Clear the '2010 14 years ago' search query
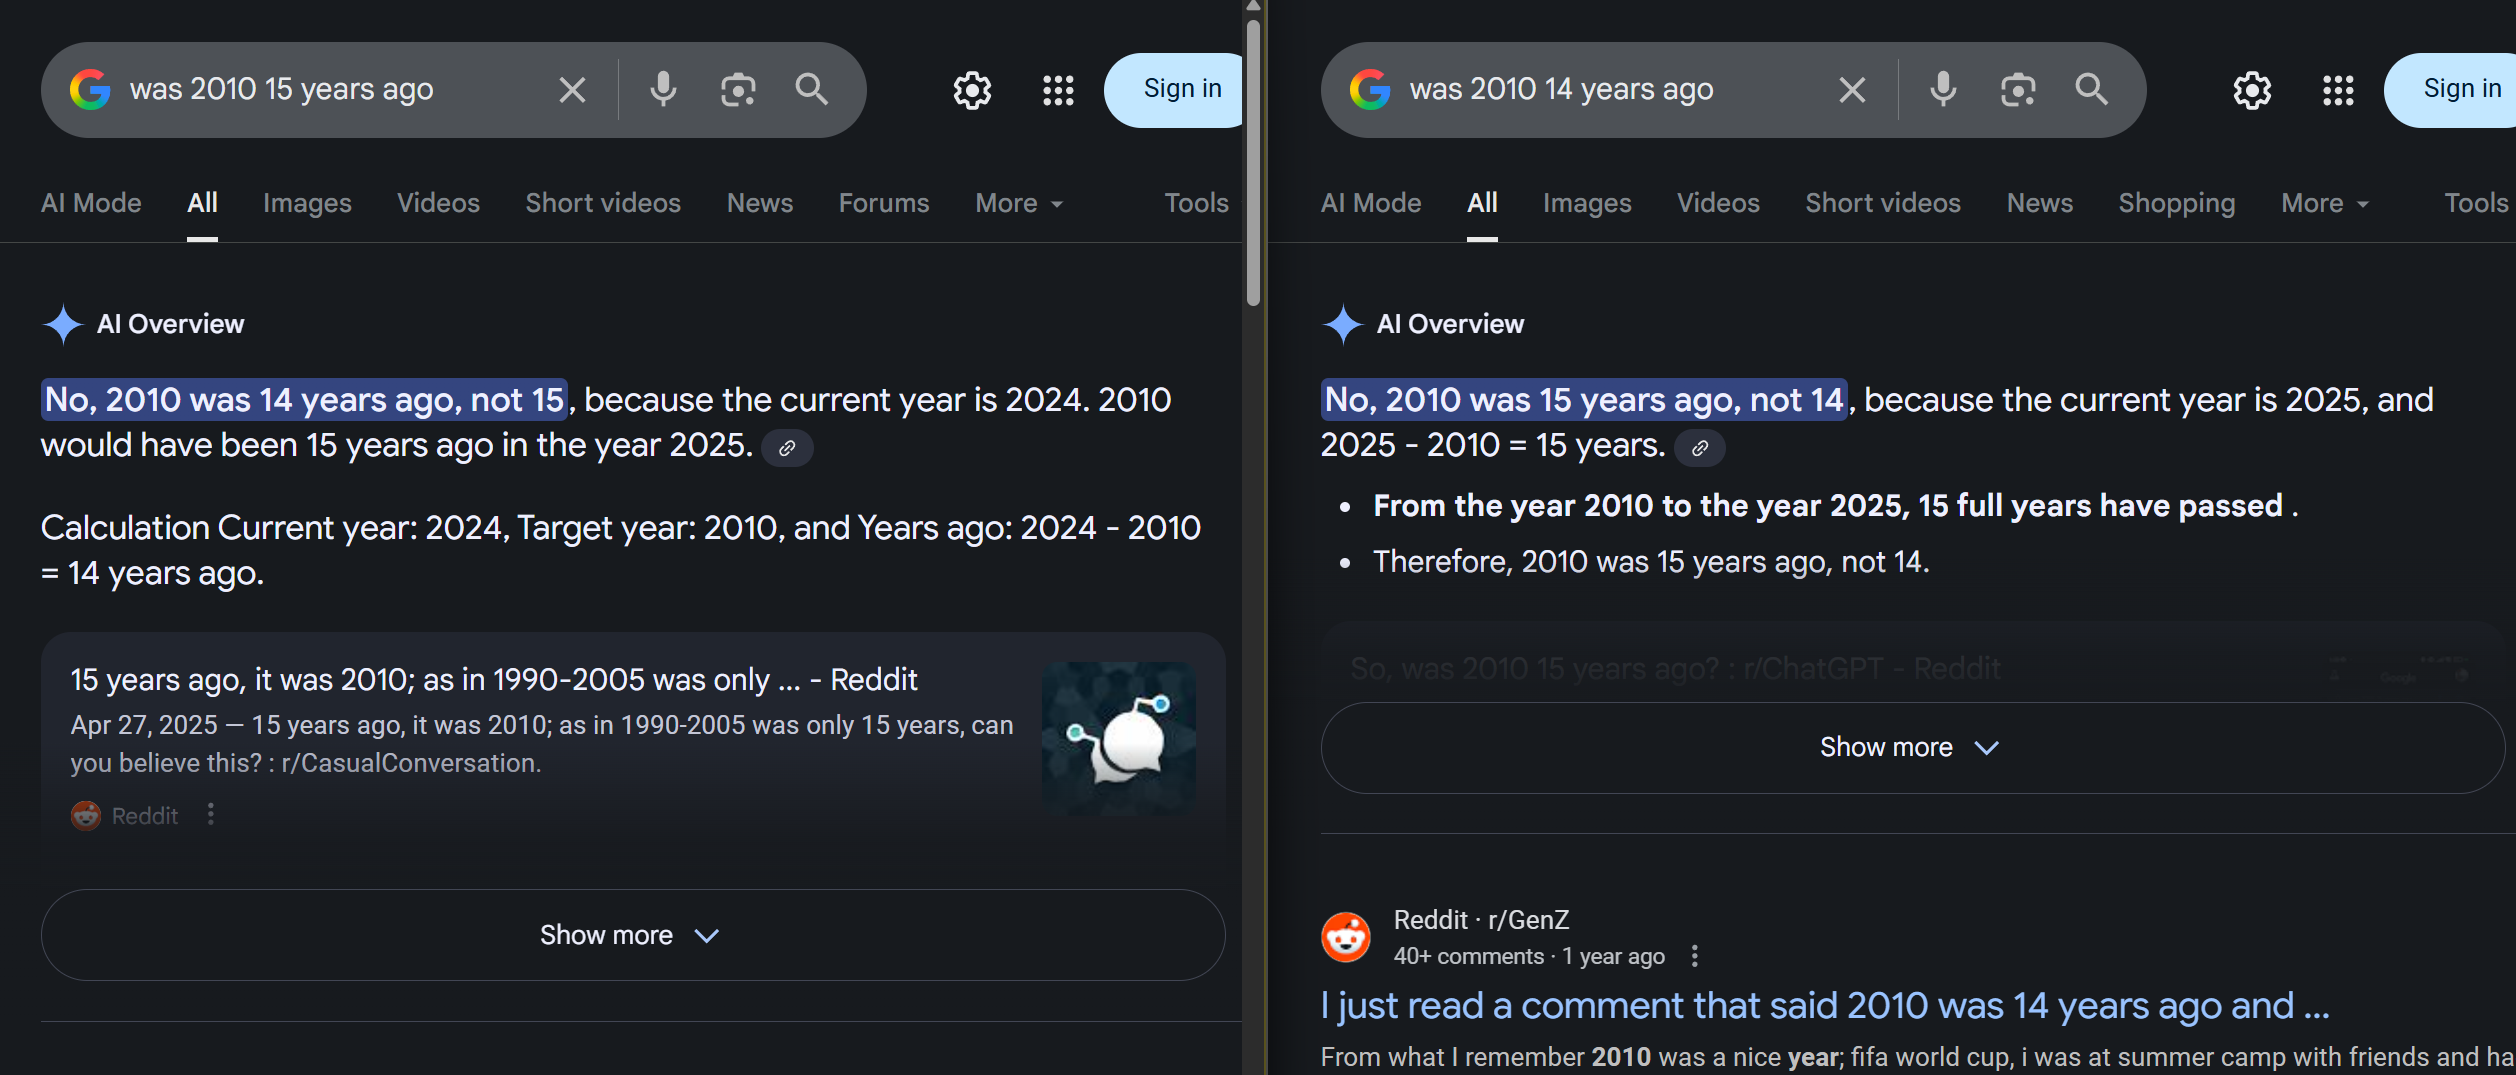Screen dimensions: 2516x1075 [1852, 90]
